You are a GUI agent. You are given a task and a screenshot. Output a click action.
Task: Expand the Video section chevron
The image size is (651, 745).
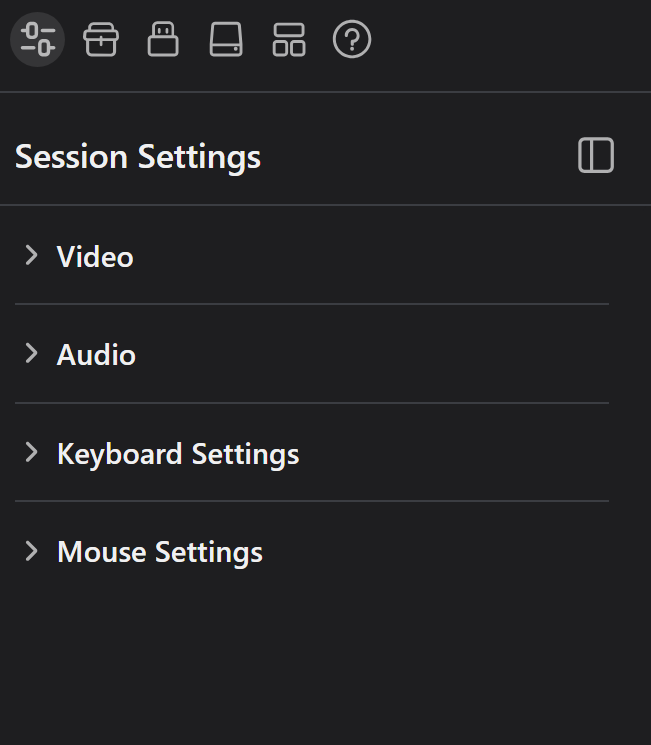click(31, 255)
